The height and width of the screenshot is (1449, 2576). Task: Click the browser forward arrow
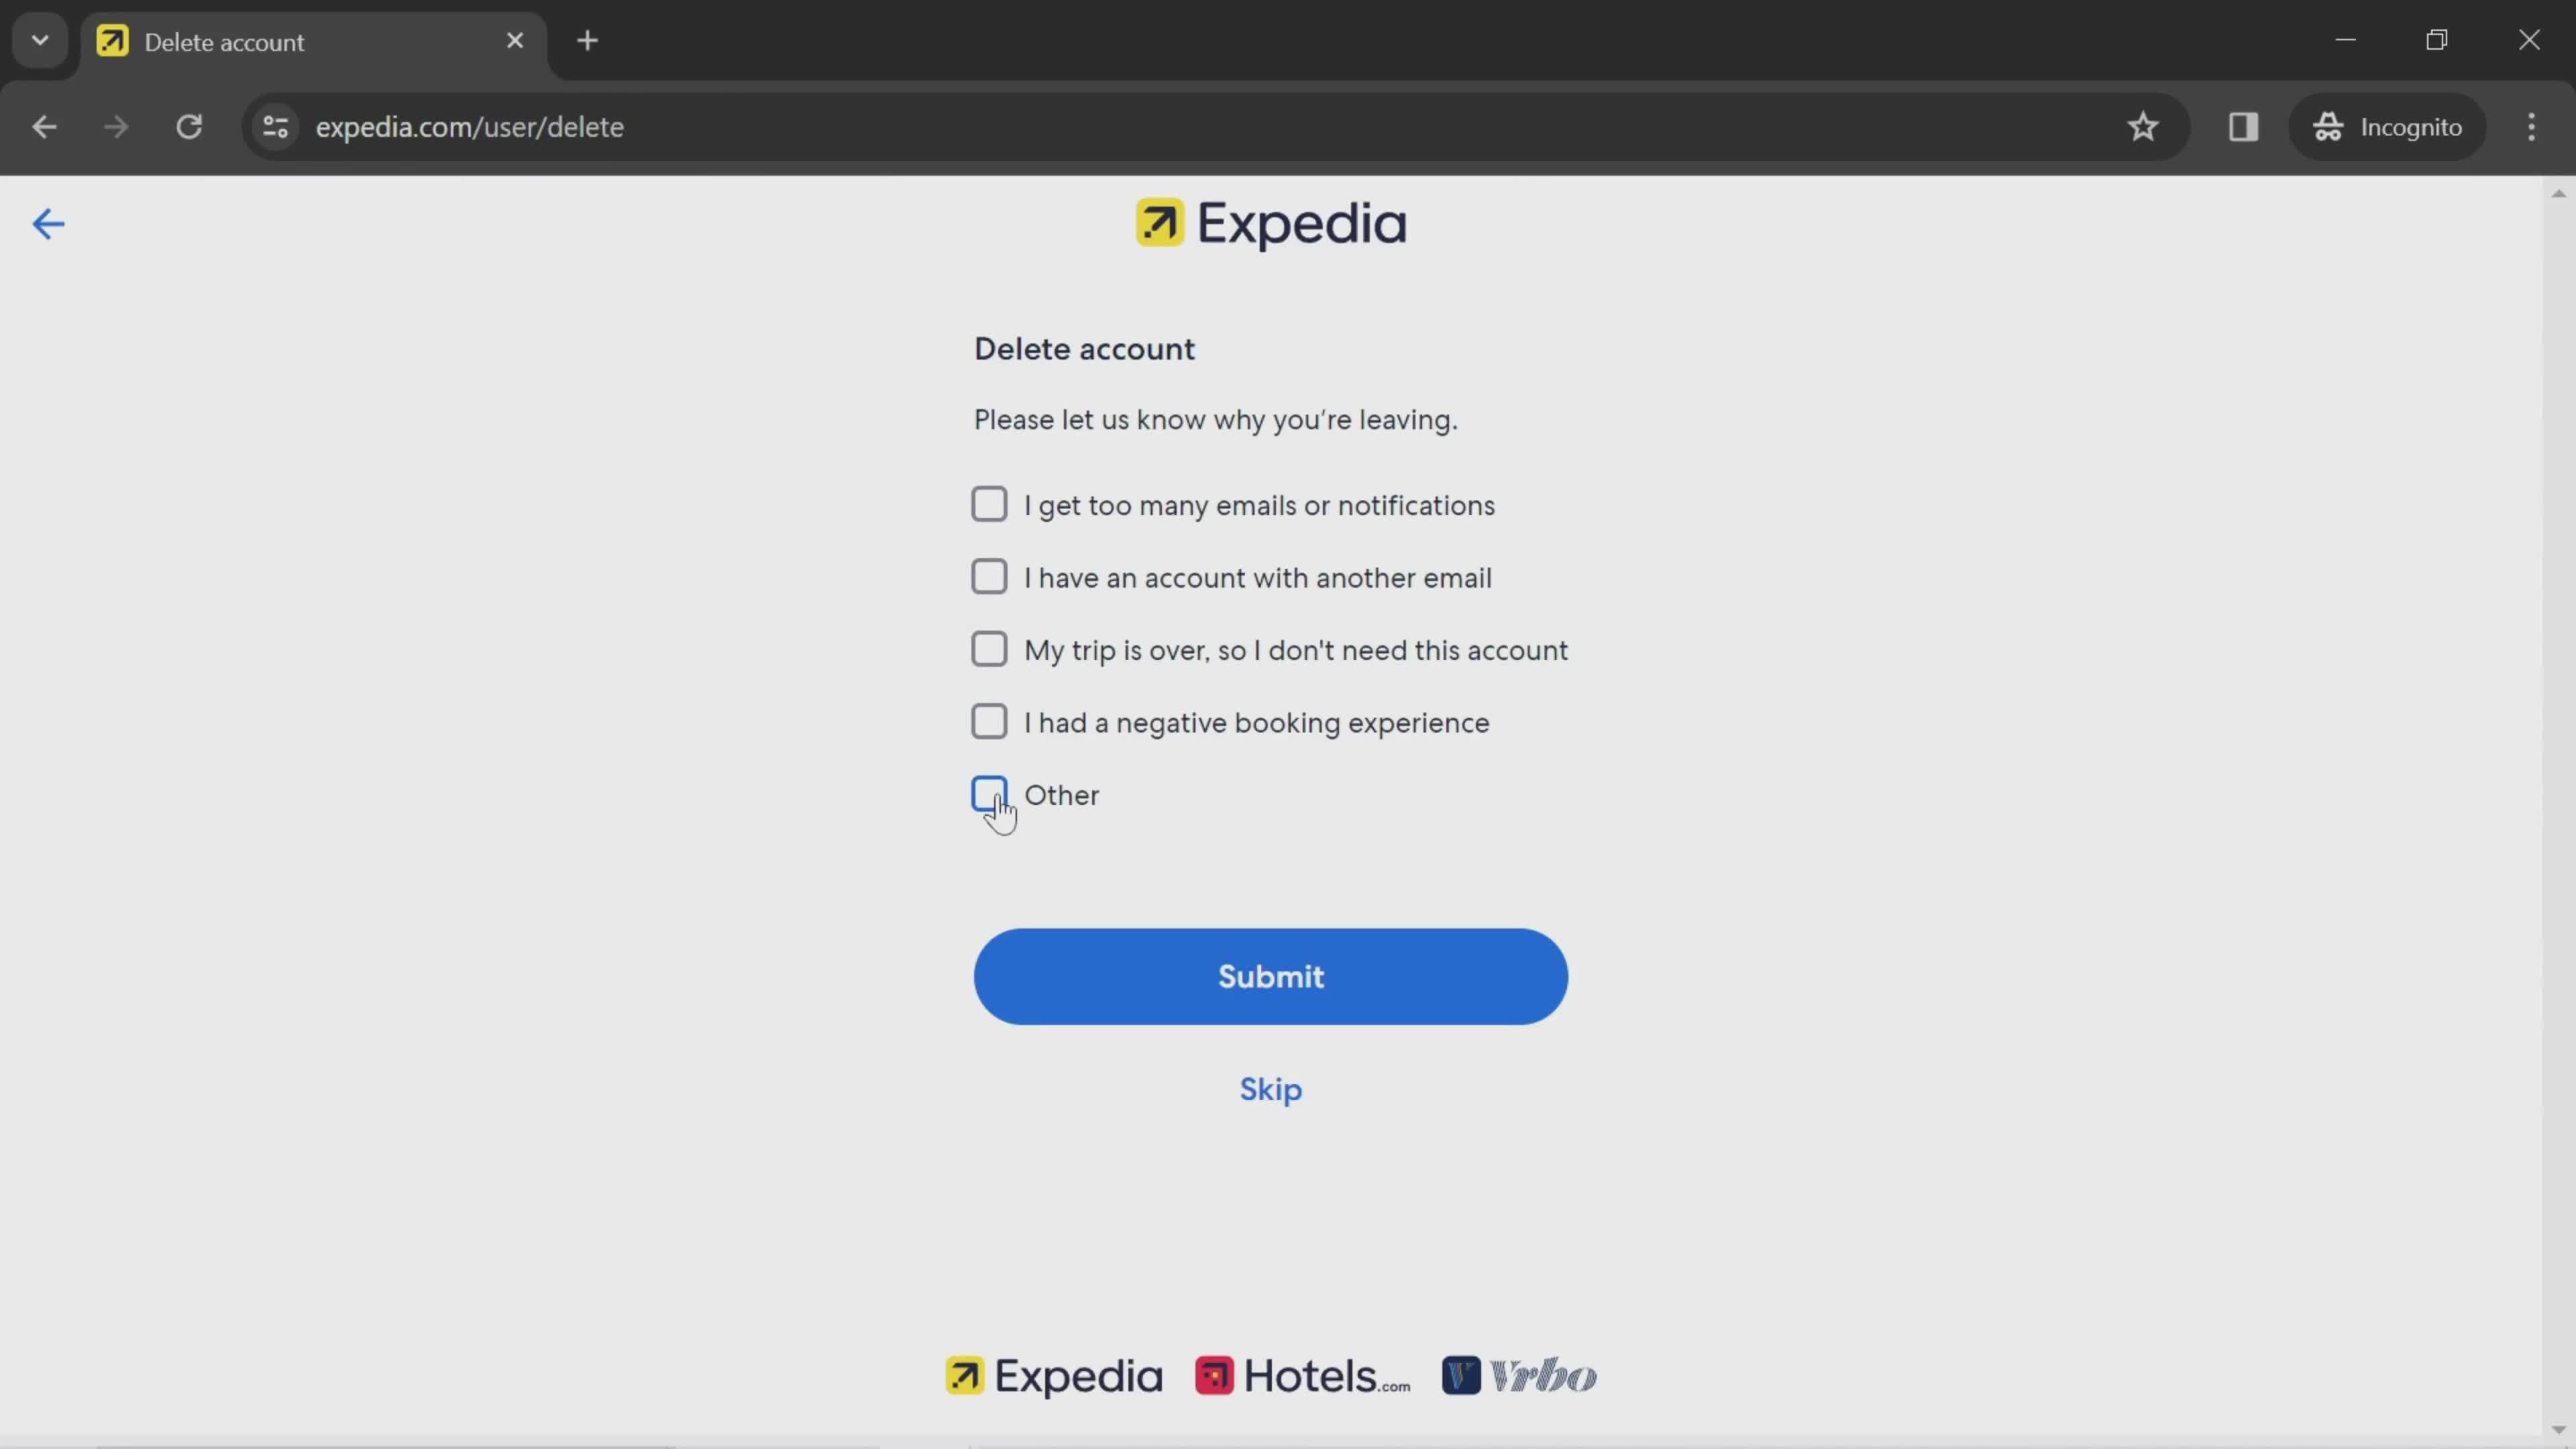(x=116, y=127)
